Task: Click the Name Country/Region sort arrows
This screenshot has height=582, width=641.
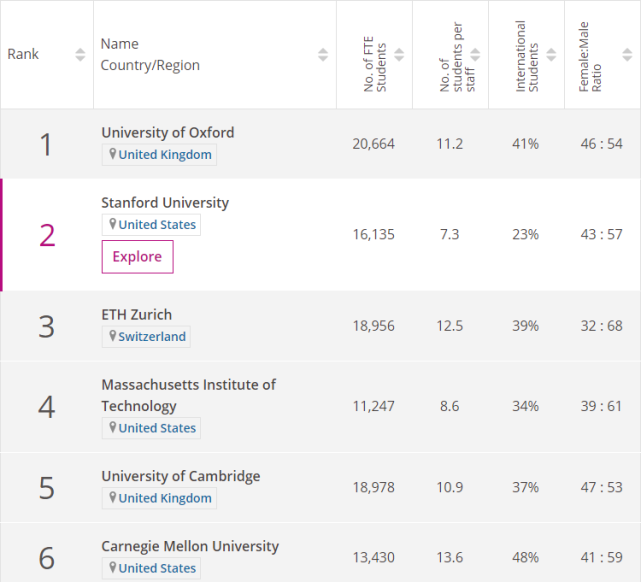Action: point(322,55)
